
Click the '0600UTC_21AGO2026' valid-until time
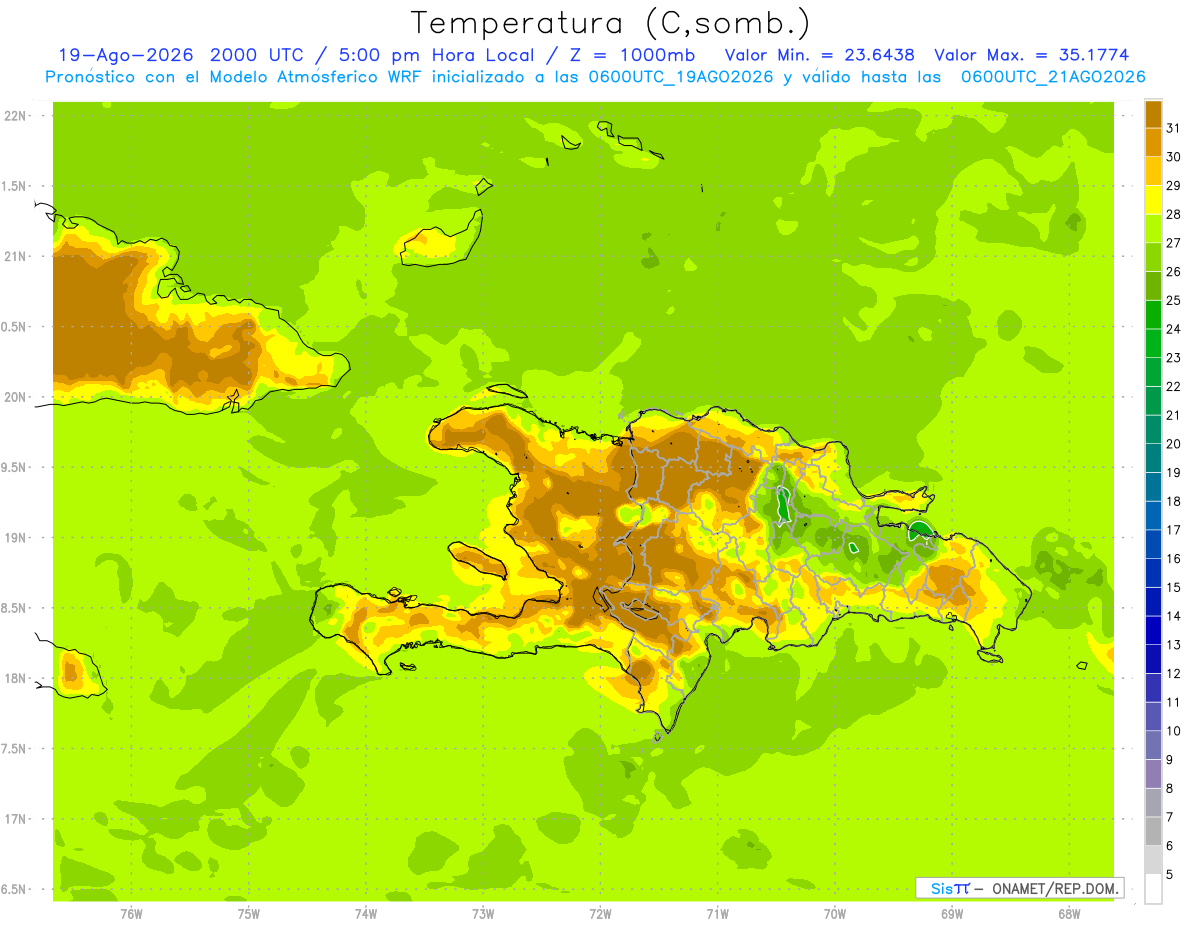click(1053, 77)
